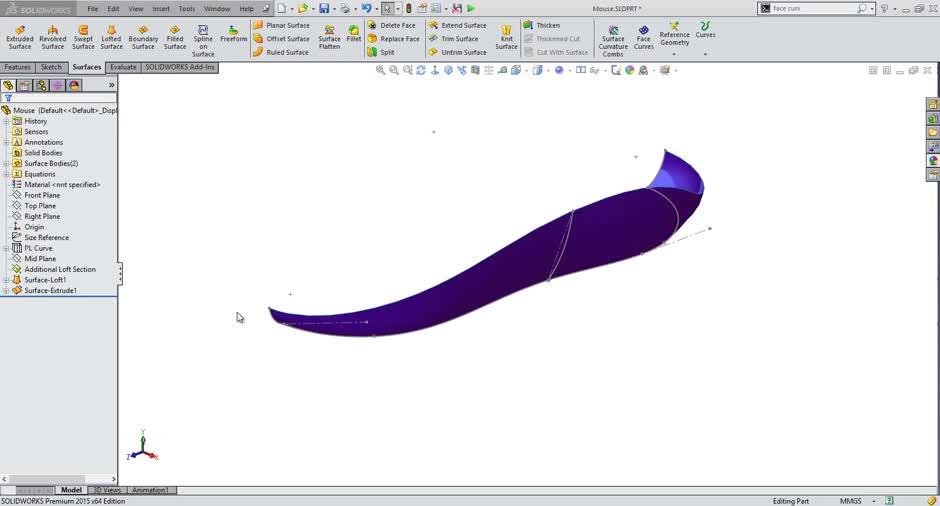Click the Surface Flatten tool

[x=329, y=37]
